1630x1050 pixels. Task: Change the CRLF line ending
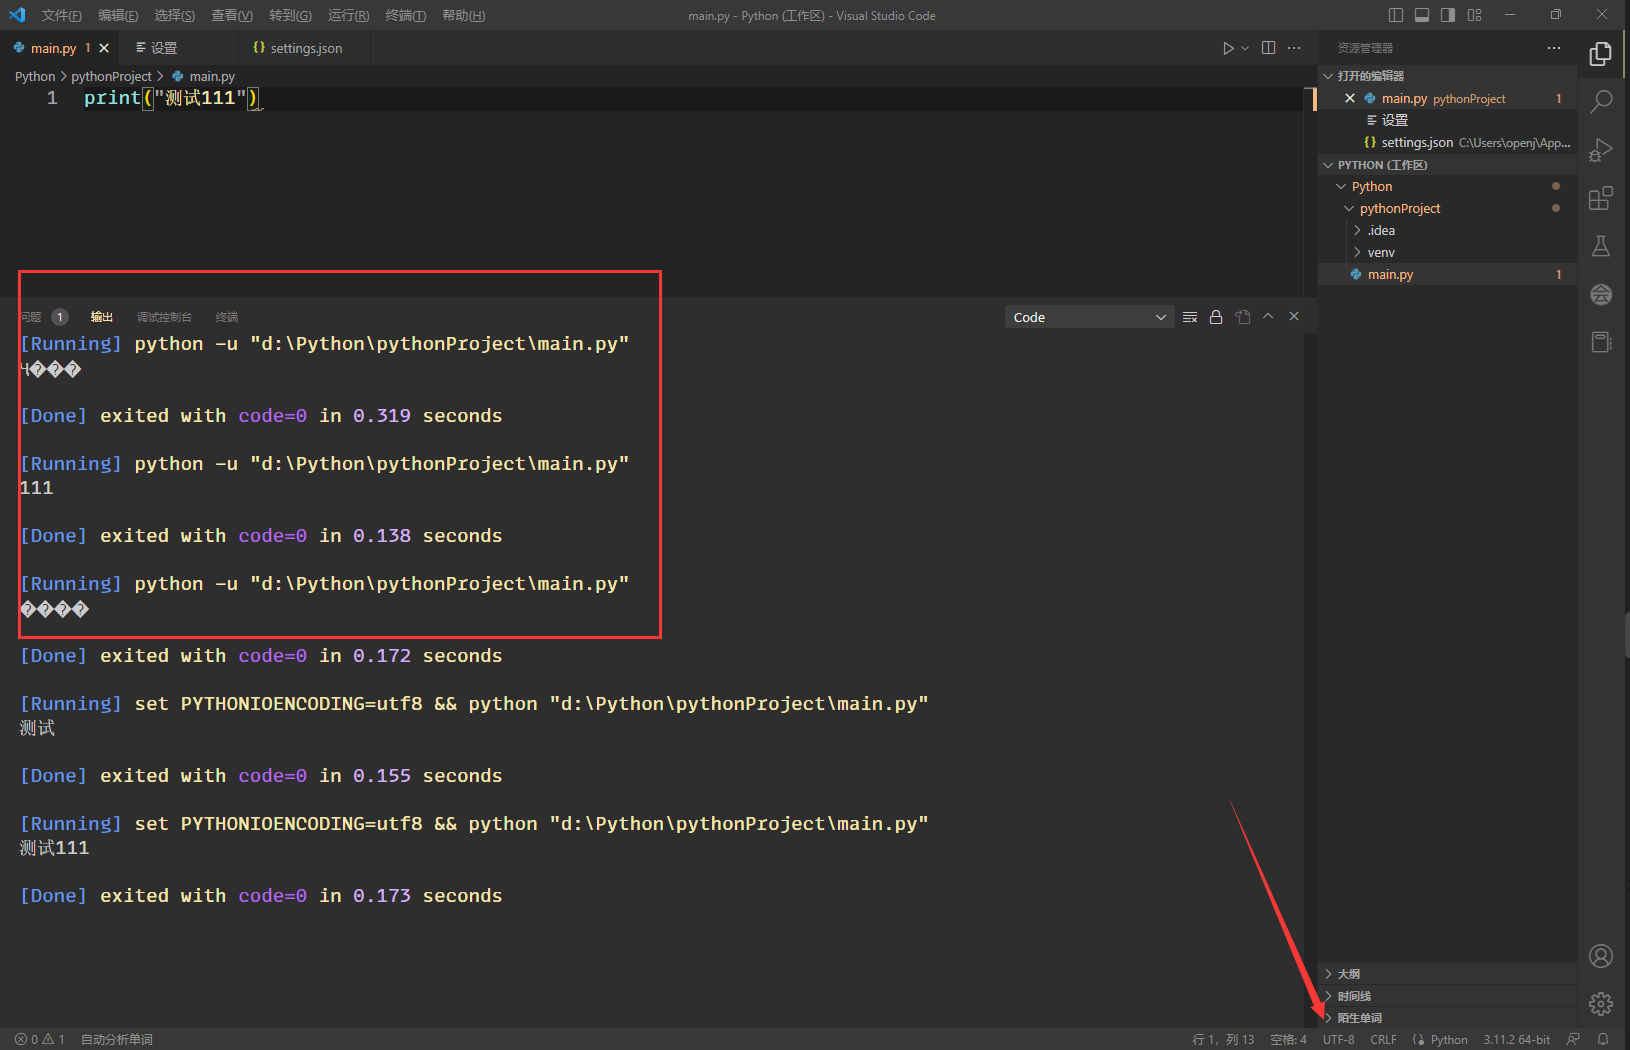(1383, 1040)
